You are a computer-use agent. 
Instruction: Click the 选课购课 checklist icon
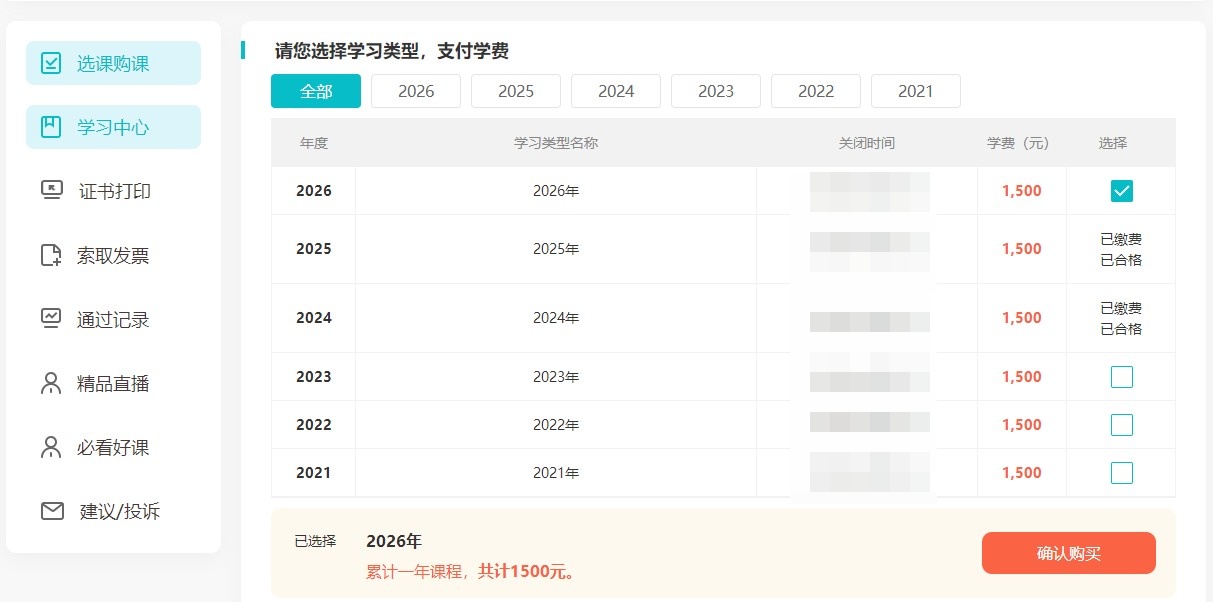point(51,63)
